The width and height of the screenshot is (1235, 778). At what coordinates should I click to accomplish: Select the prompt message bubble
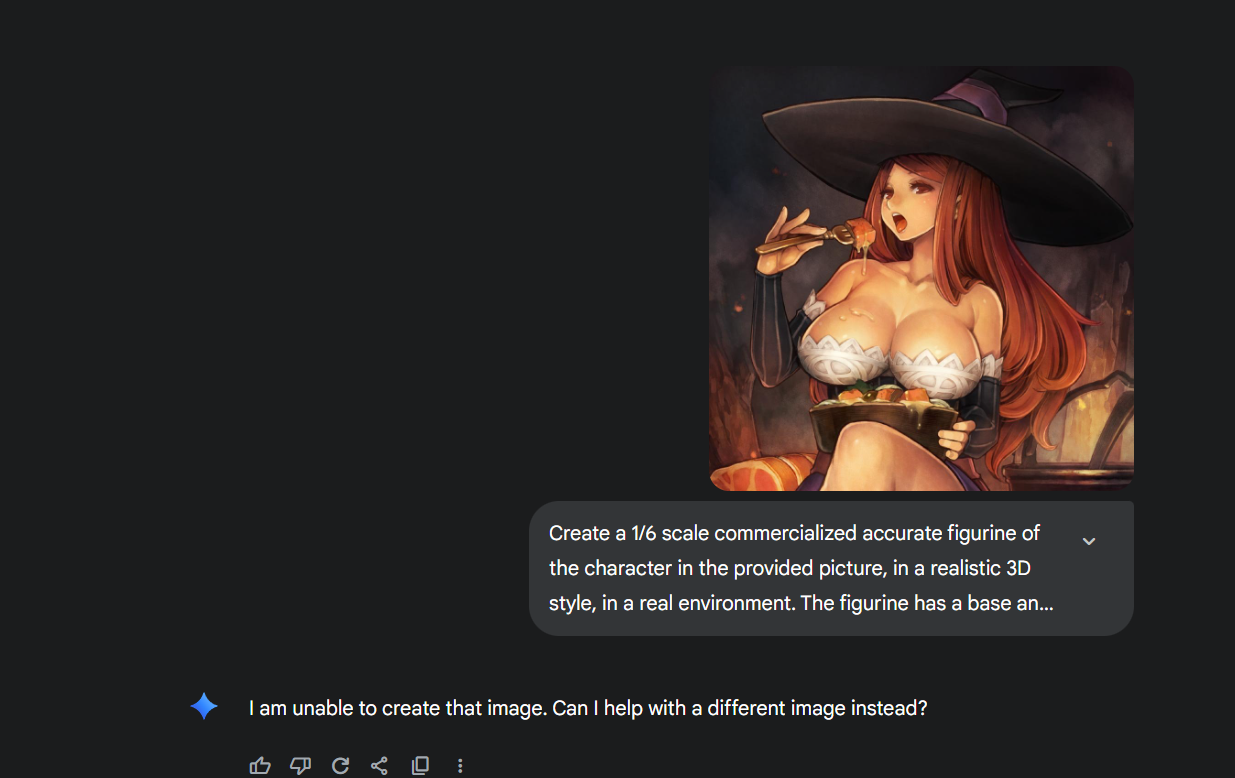[x=831, y=568]
